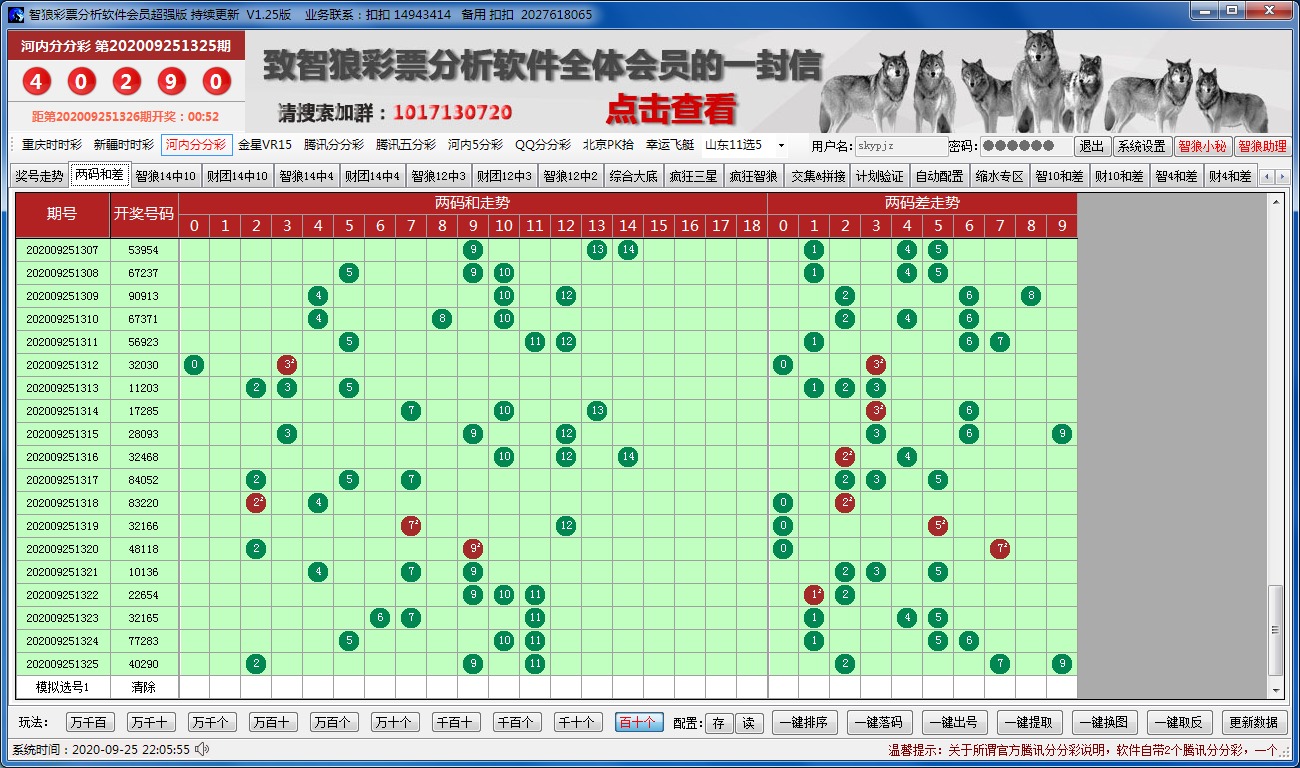Viewport: 1300px width, 768px height.
Task: Select the 万千百 play mode toggle
Action: 91,723
